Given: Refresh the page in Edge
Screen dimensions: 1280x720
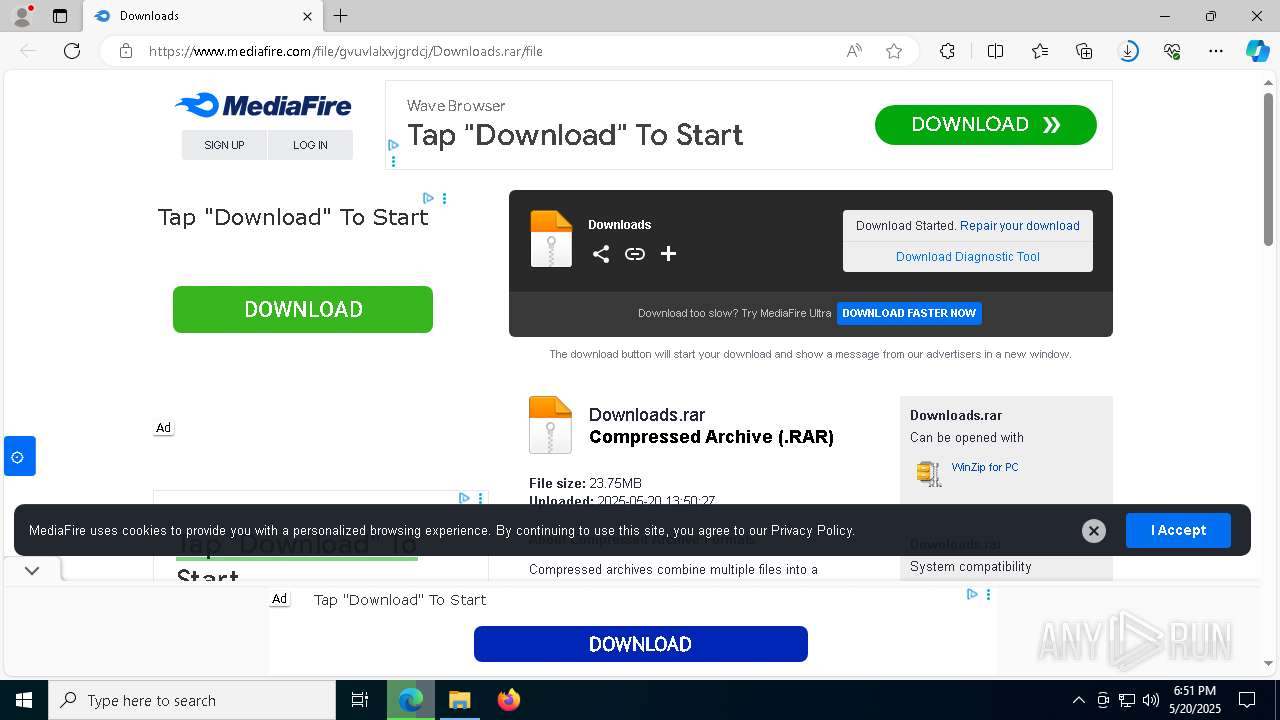Looking at the screenshot, I should point(72,51).
